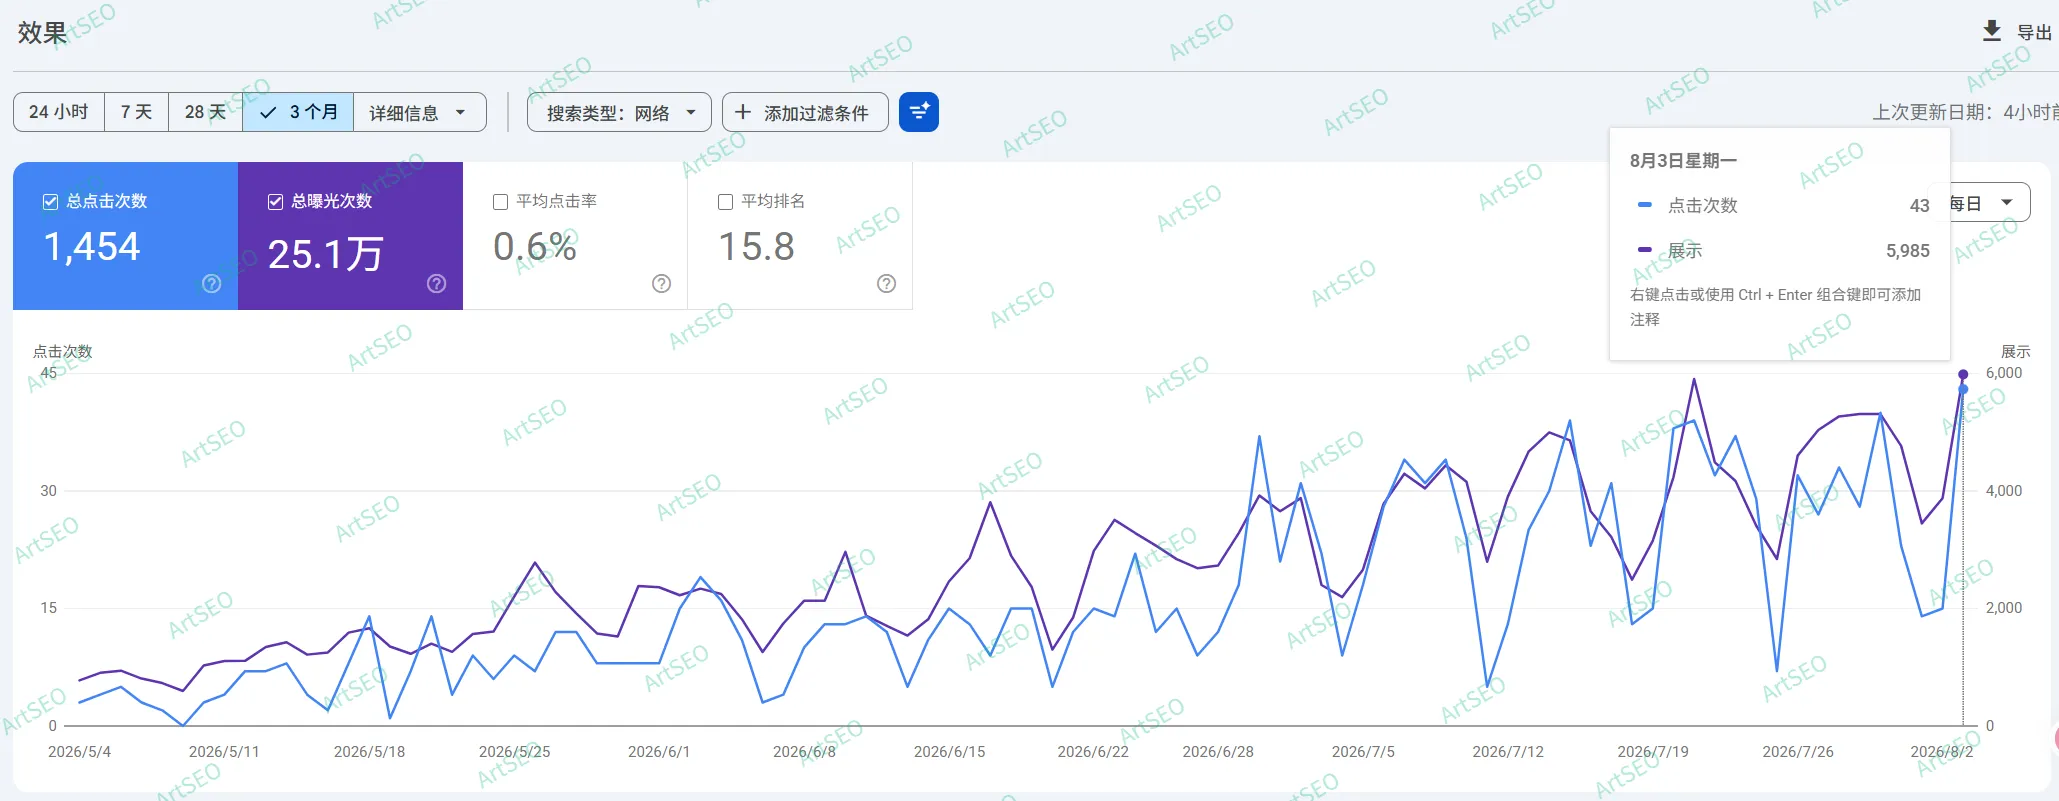Open help icon on 总曝光次数 card
This screenshot has height=801, width=2059.
[x=436, y=284]
